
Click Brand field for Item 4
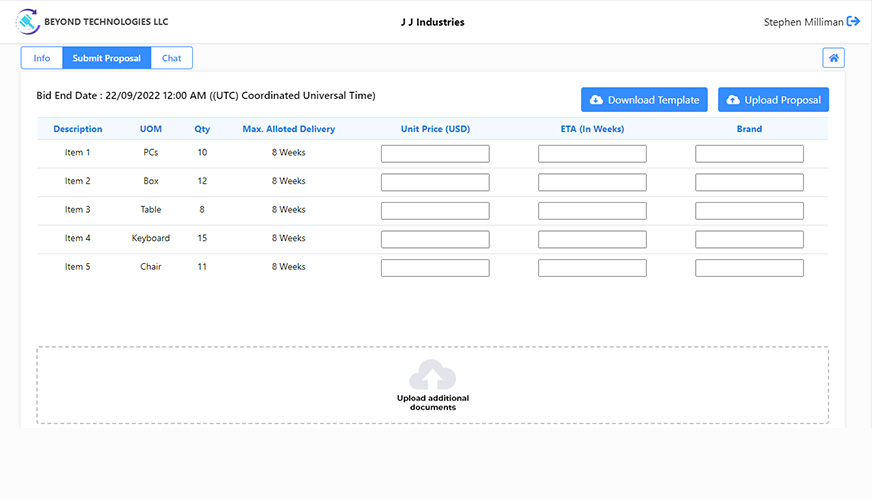(x=749, y=239)
